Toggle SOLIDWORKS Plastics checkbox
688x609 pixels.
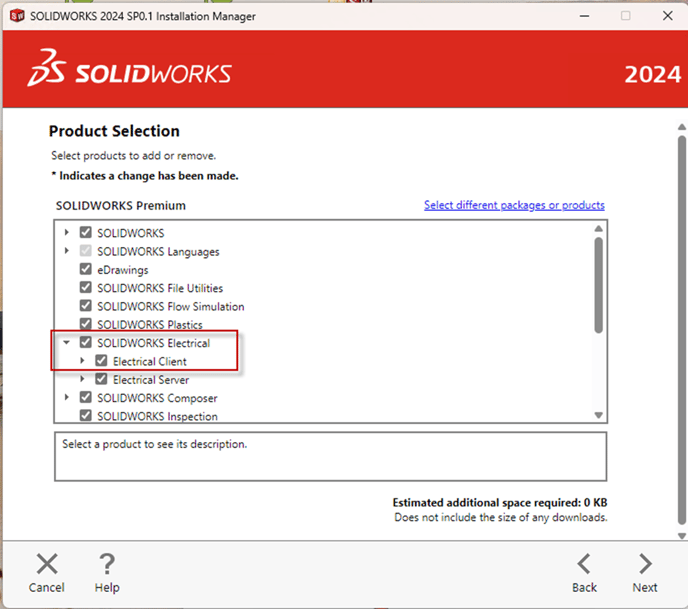[x=85, y=325]
